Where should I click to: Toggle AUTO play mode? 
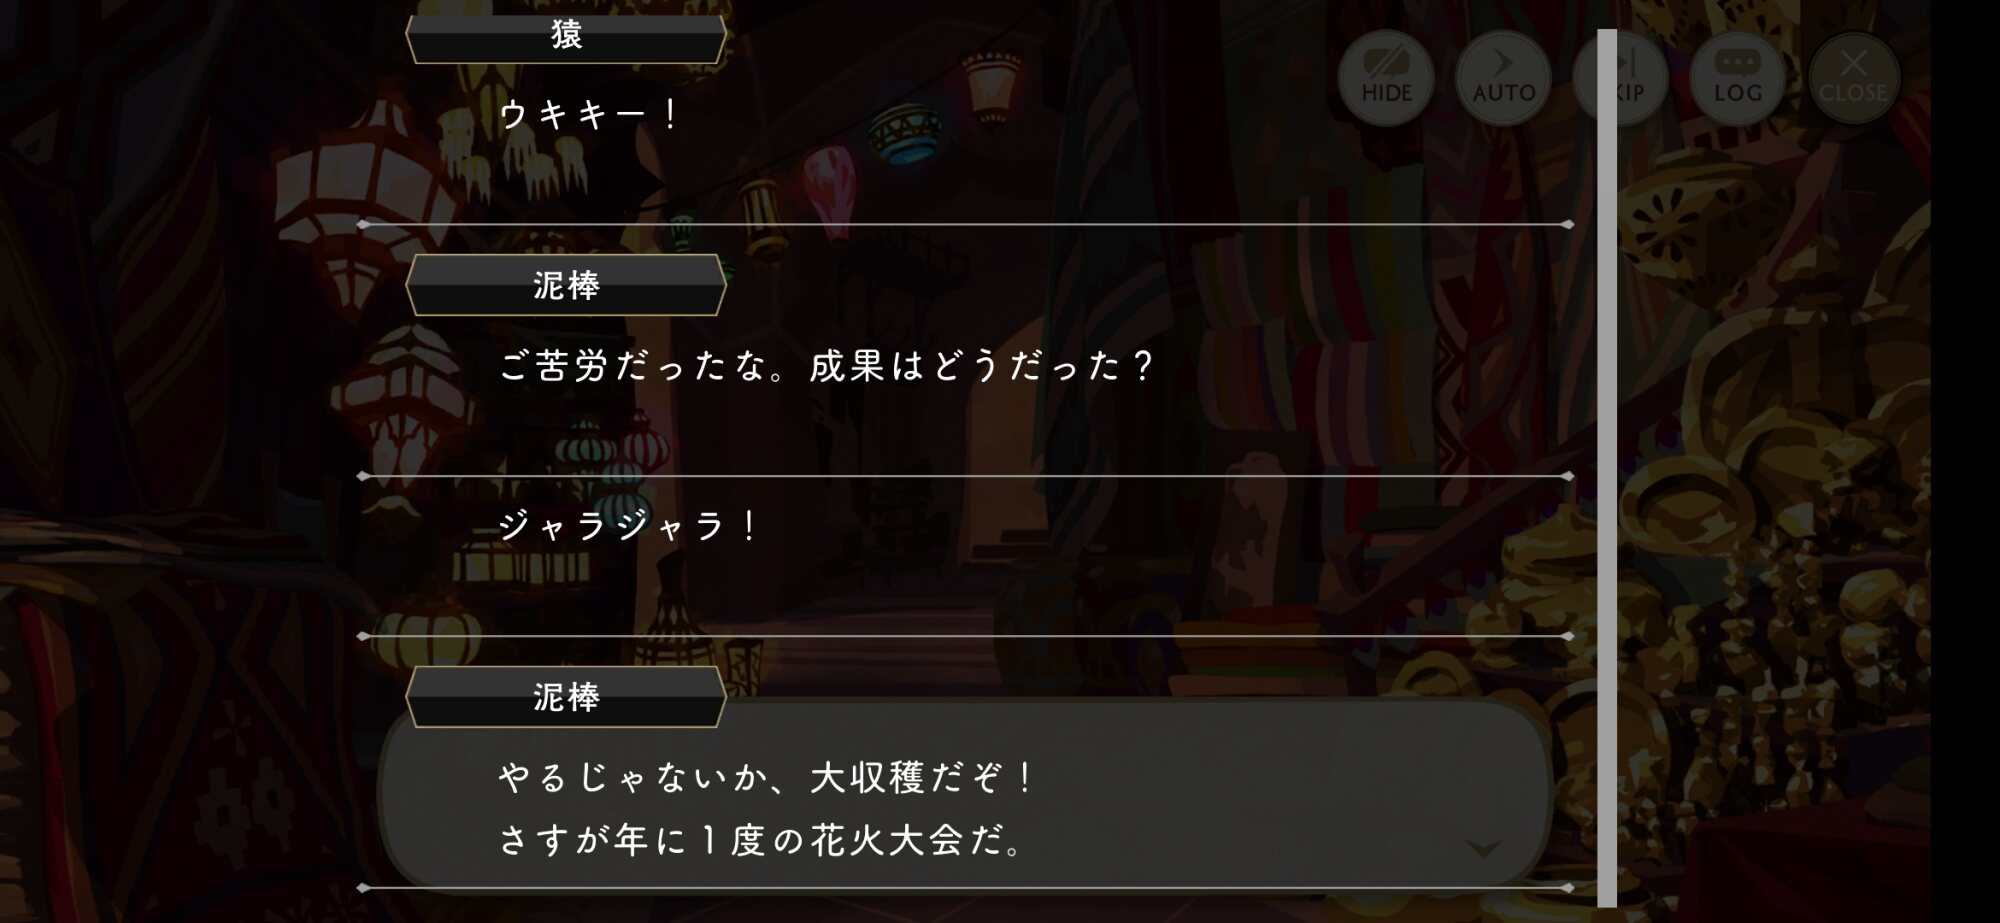(1503, 77)
